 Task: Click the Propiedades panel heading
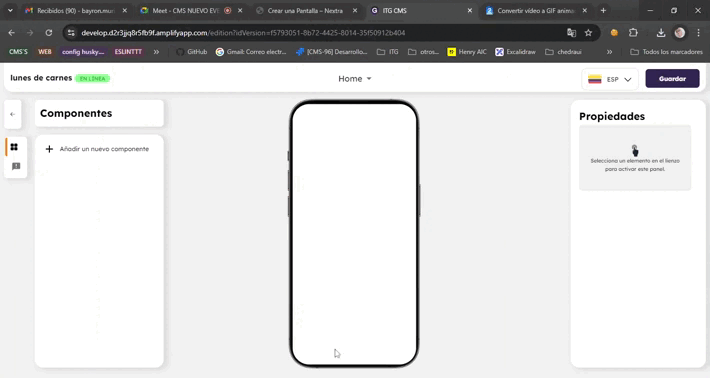(612, 116)
